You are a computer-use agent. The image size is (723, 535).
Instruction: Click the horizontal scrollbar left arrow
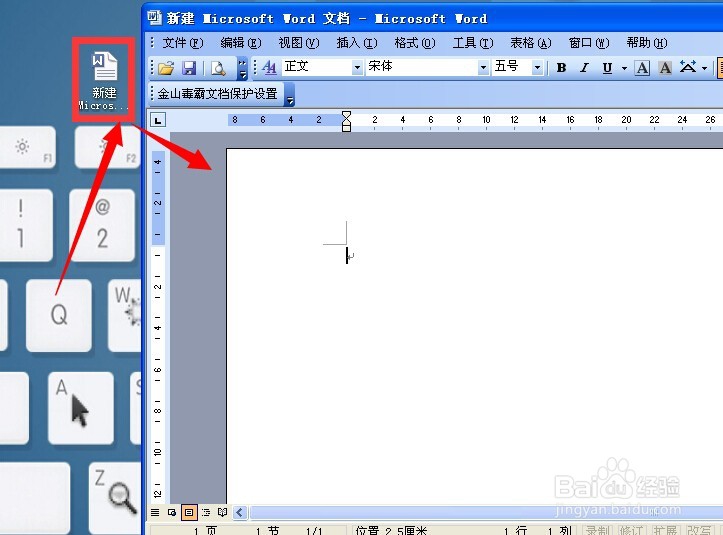click(240, 512)
